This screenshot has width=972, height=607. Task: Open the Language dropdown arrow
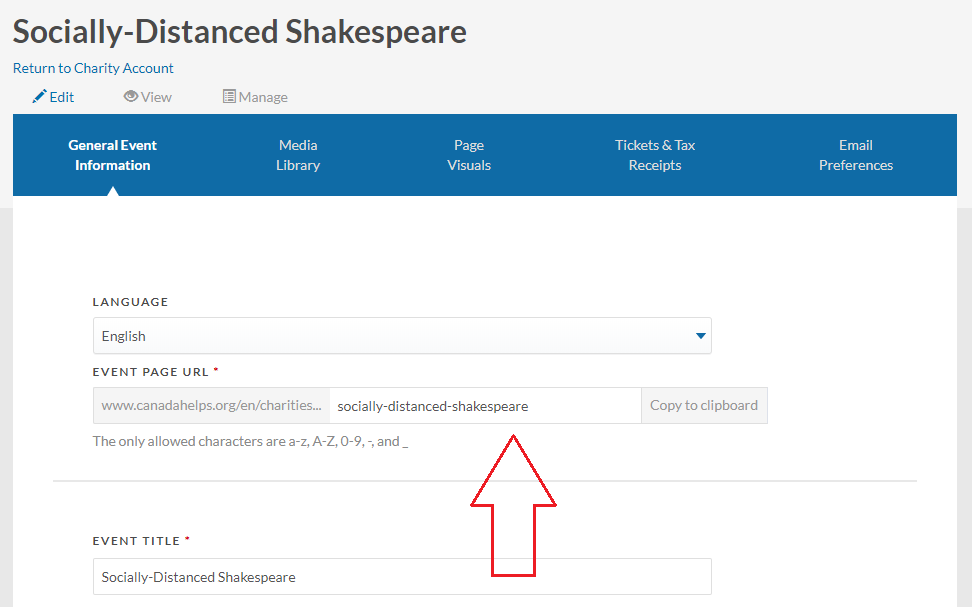click(x=700, y=336)
